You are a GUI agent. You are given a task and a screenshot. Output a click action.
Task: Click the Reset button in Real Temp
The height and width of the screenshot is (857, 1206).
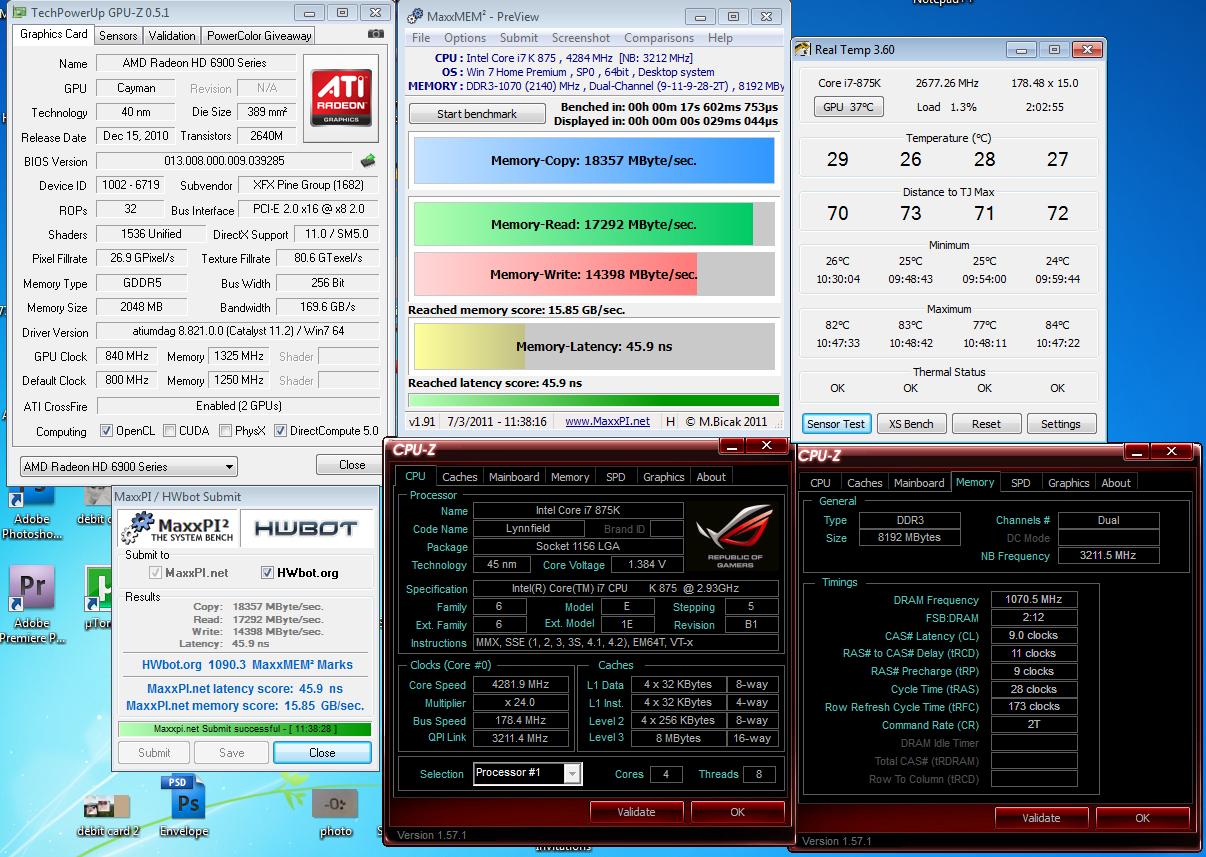986,424
